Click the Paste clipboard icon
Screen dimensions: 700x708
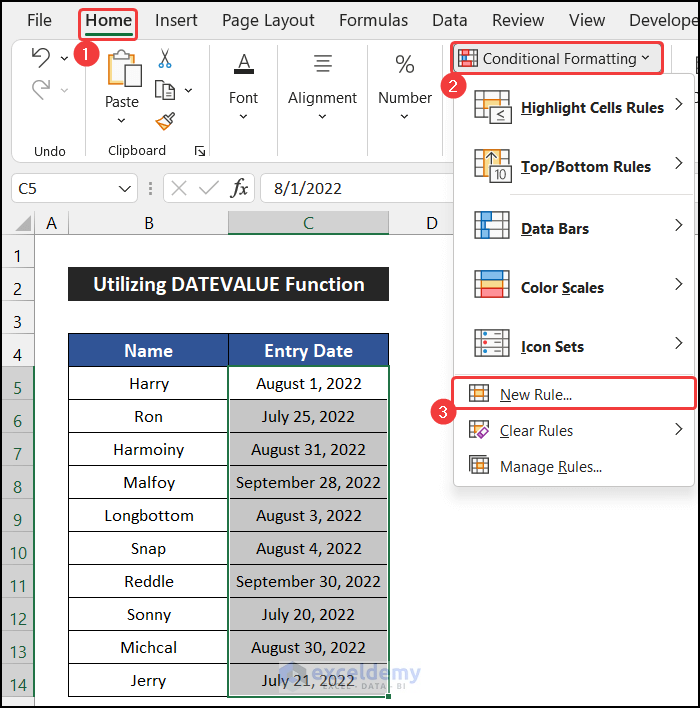(x=124, y=68)
